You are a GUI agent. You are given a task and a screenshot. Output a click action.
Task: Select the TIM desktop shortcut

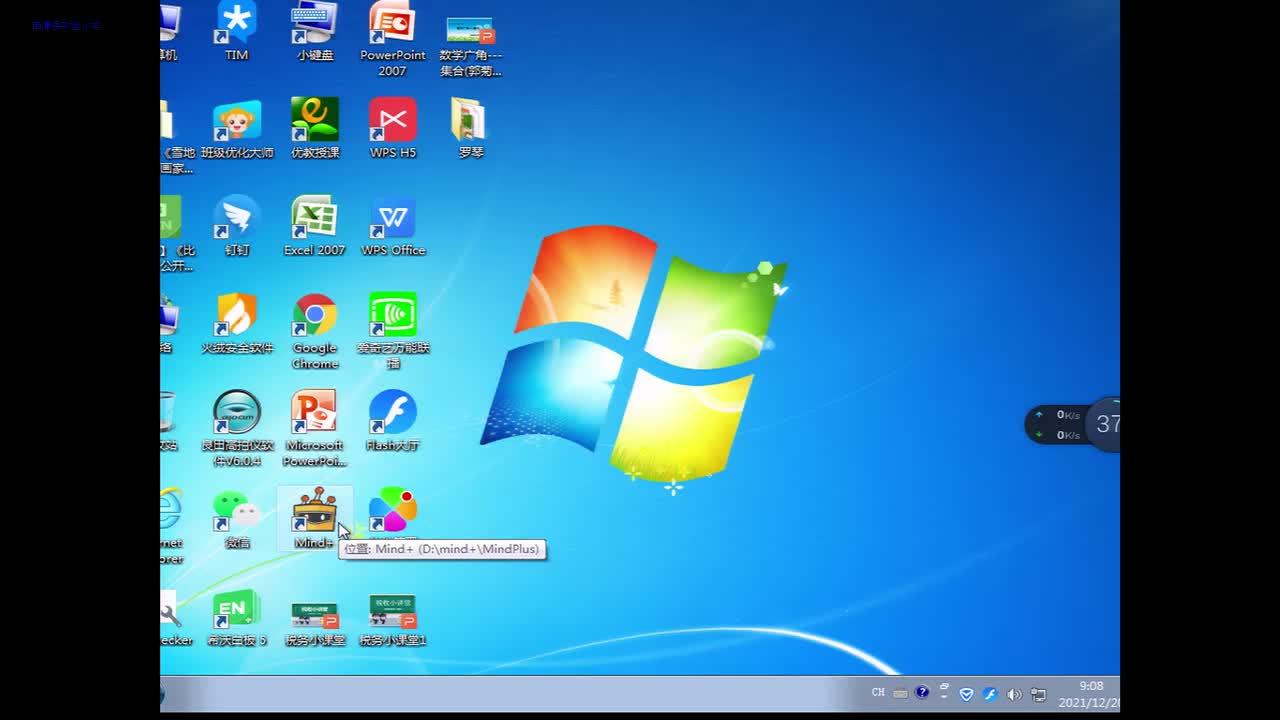pos(237,31)
